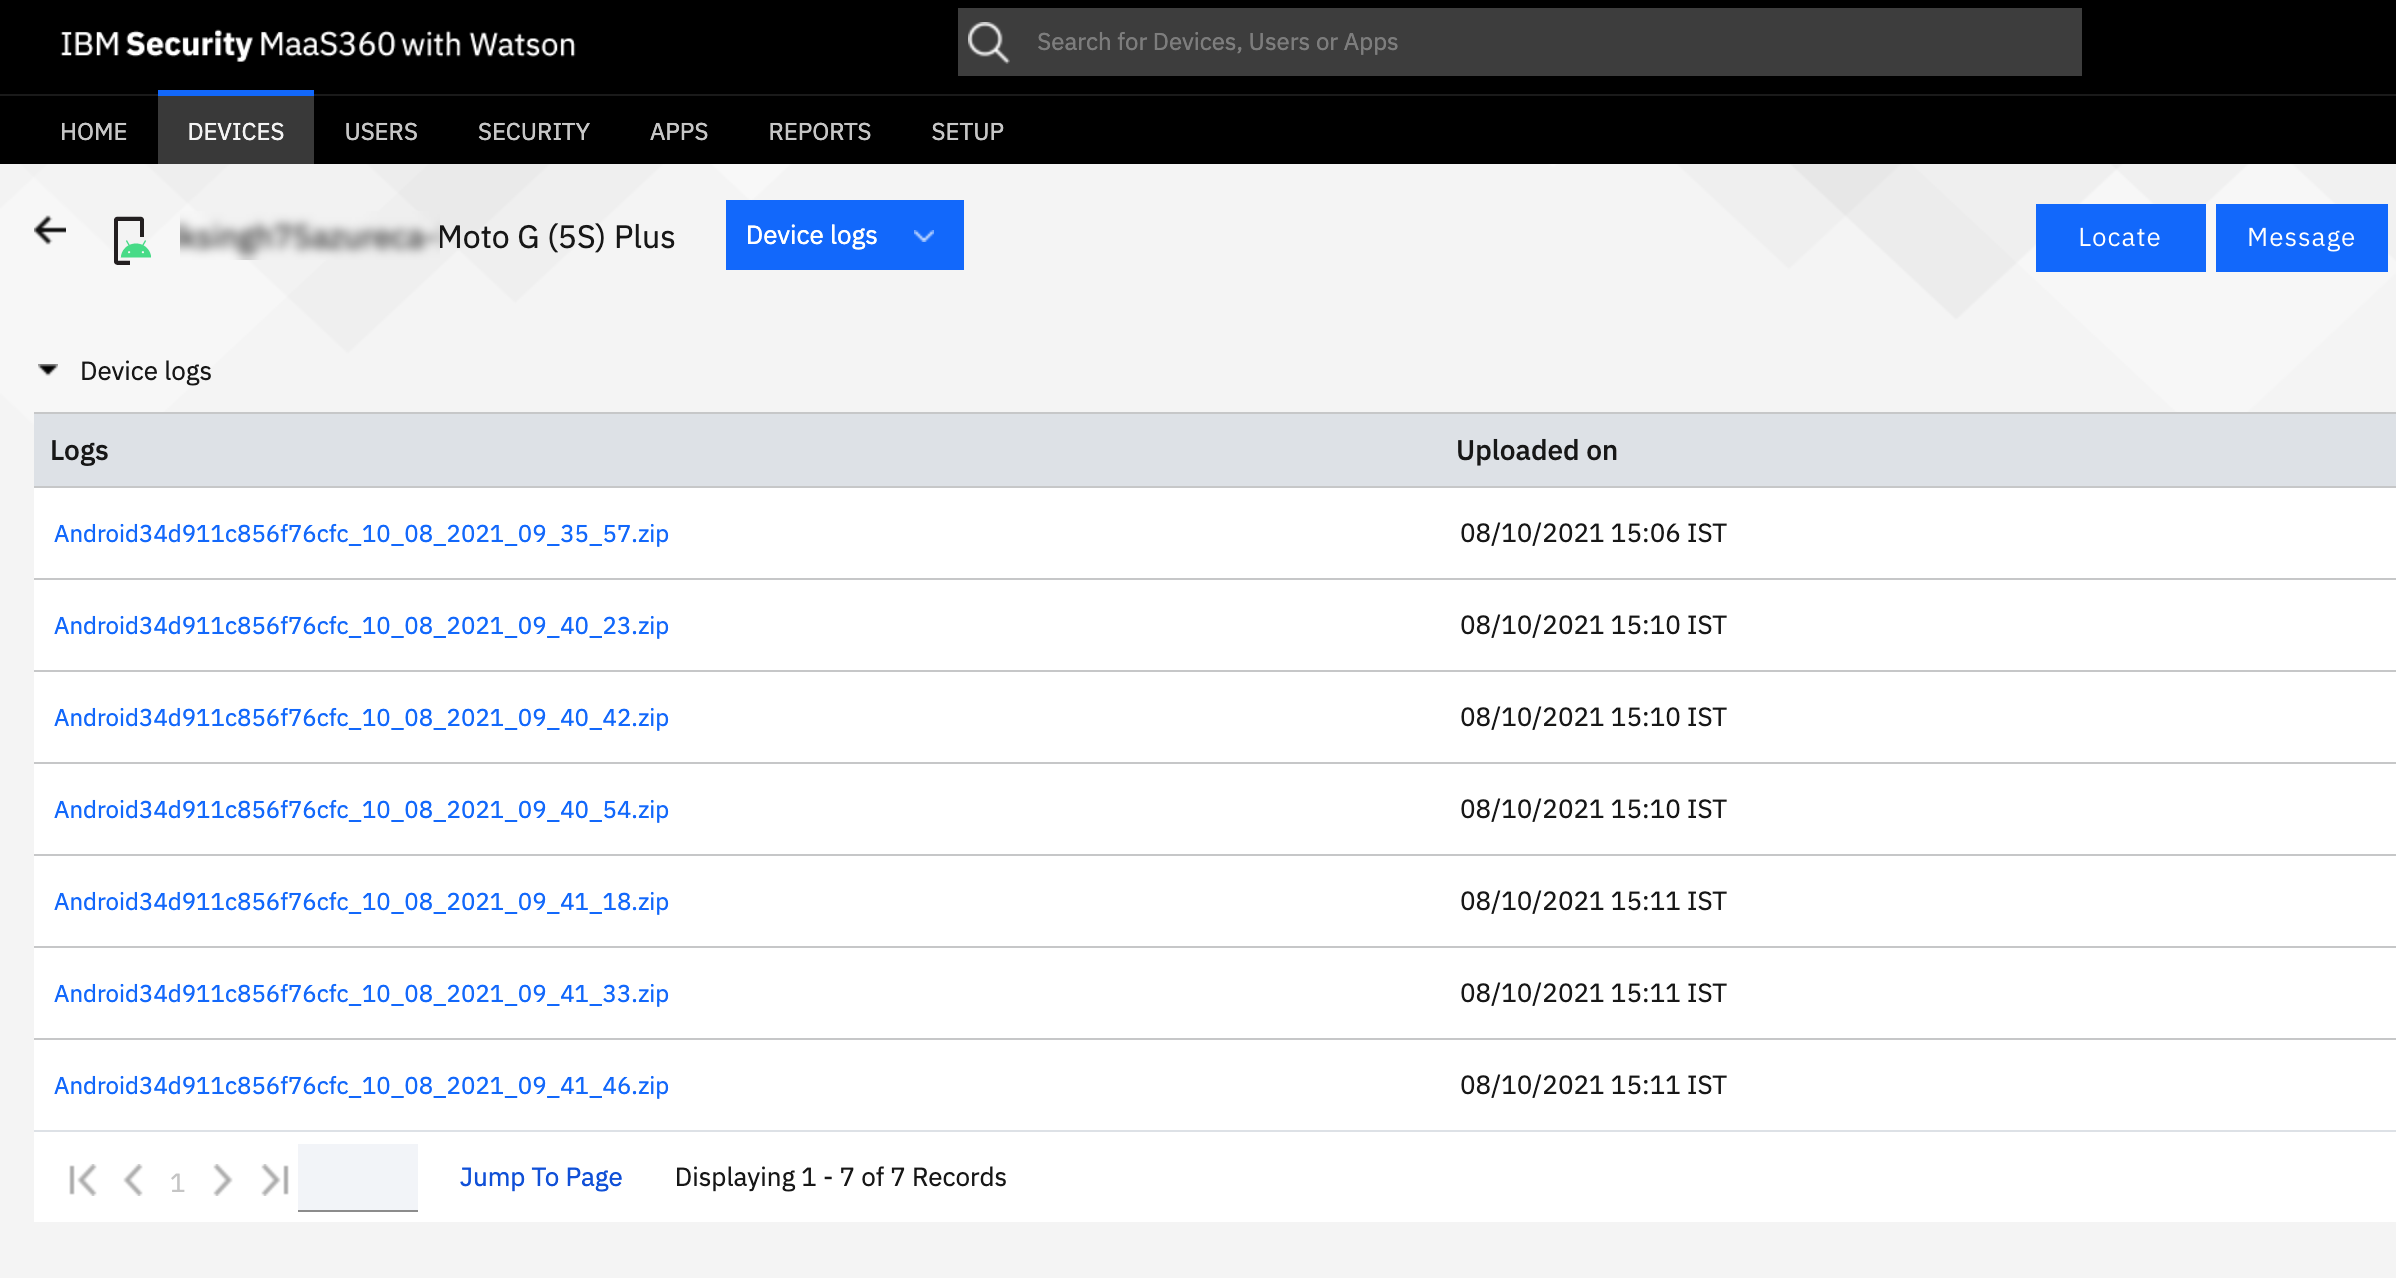Go to previous page of records
This screenshot has height=1278, width=2396.
click(x=133, y=1180)
